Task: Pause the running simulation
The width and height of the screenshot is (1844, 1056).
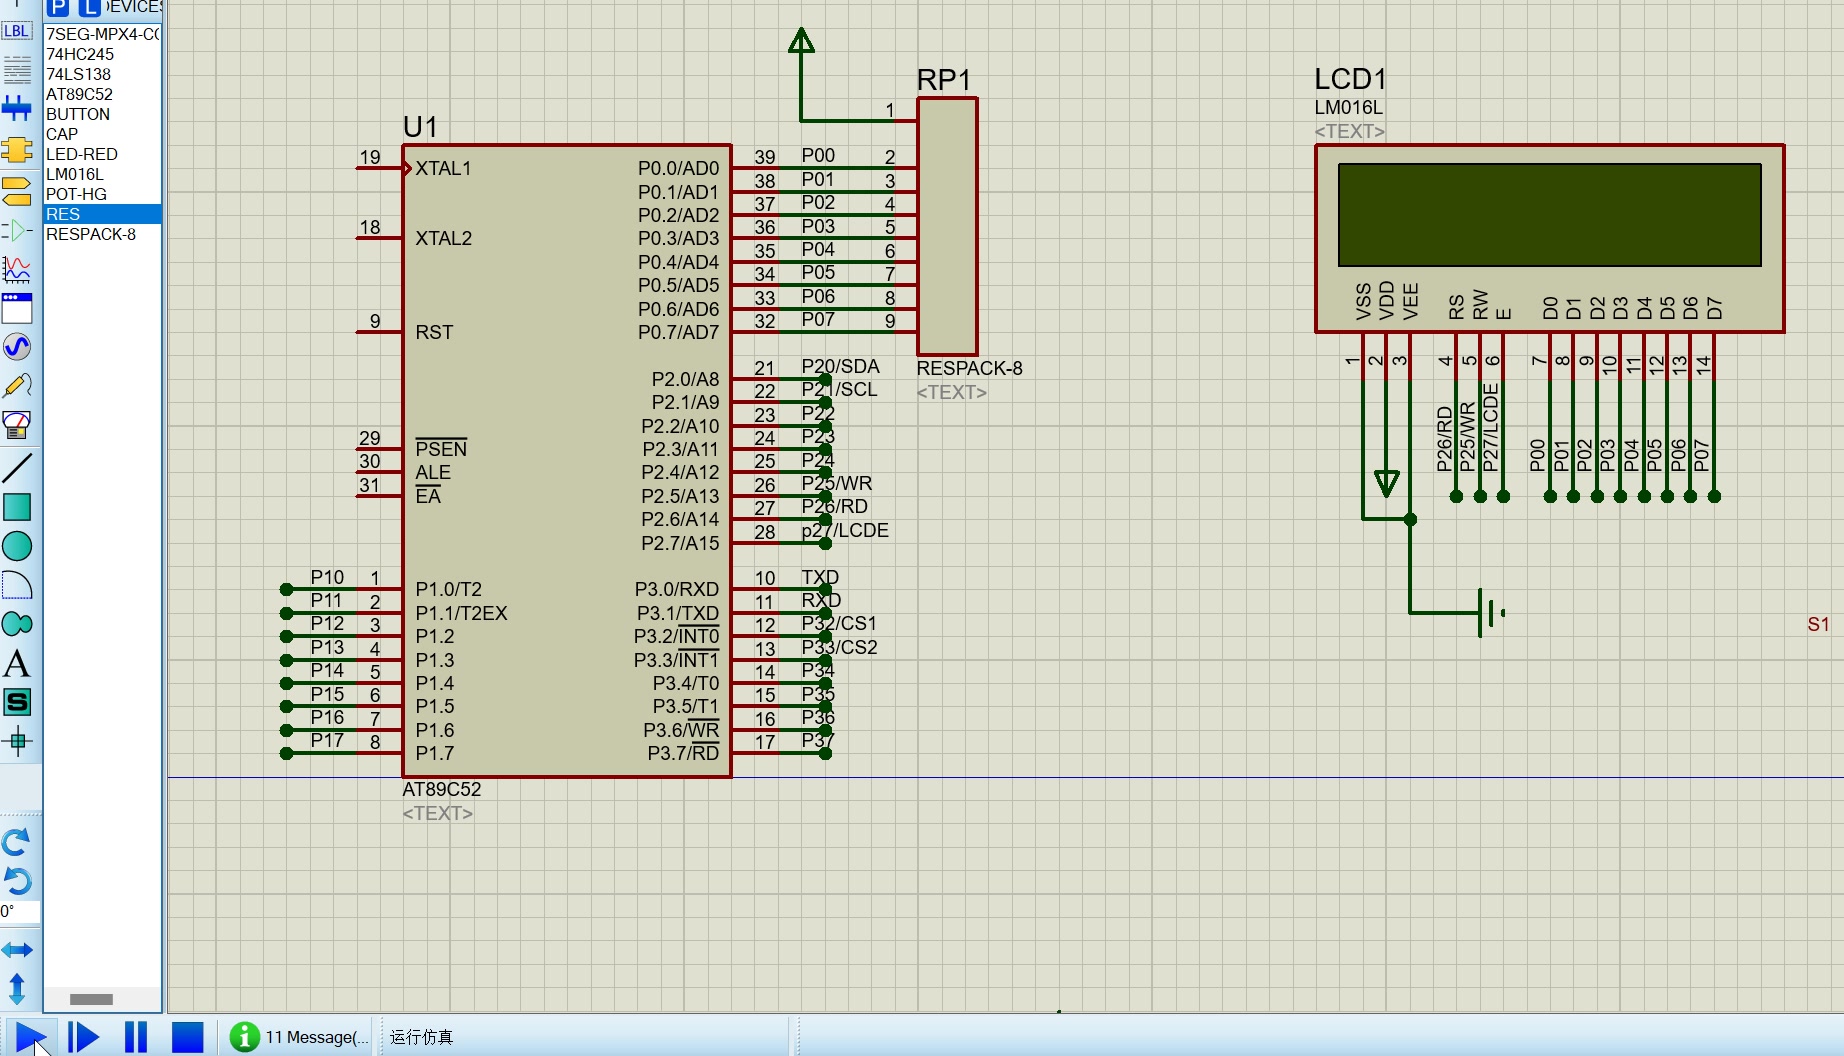Action: point(135,1037)
